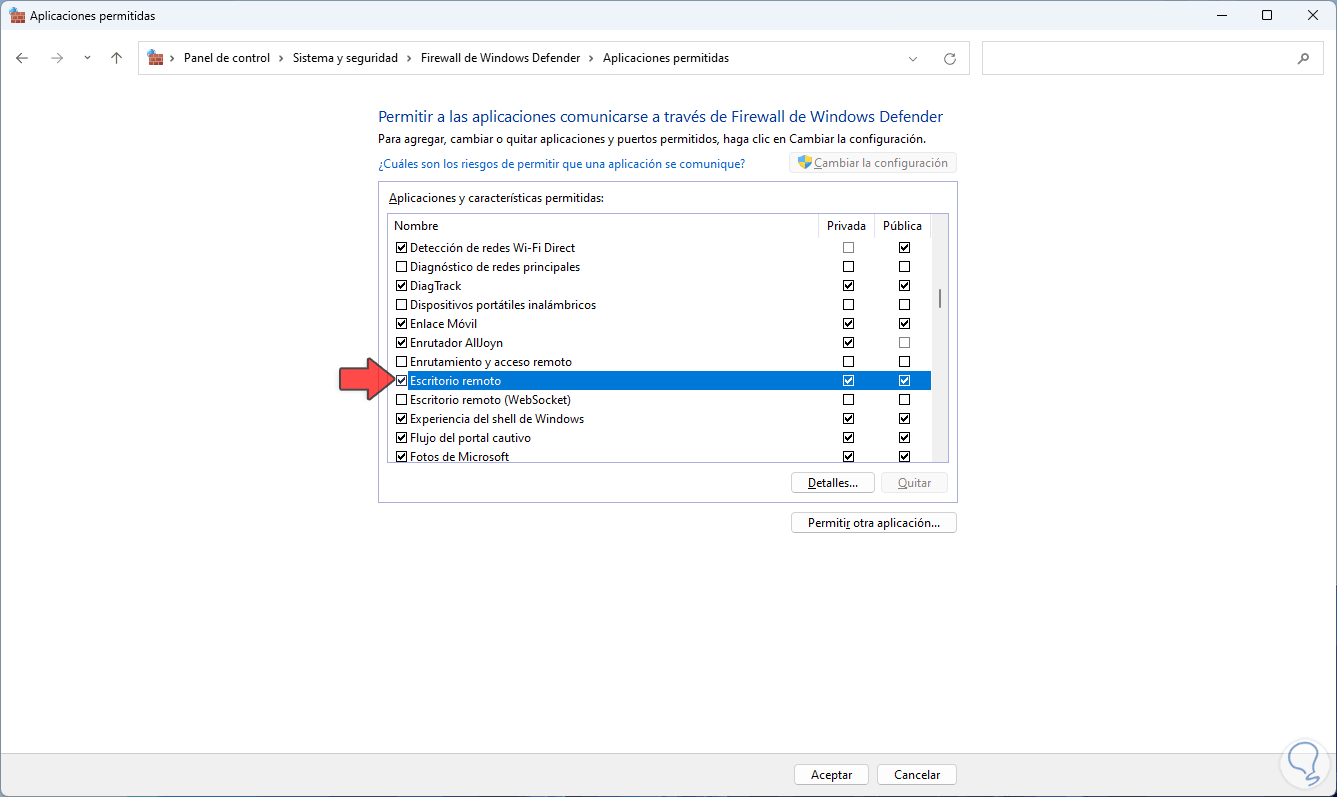Click the Forward navigation arrow
1337x797 pixels.
57,58
